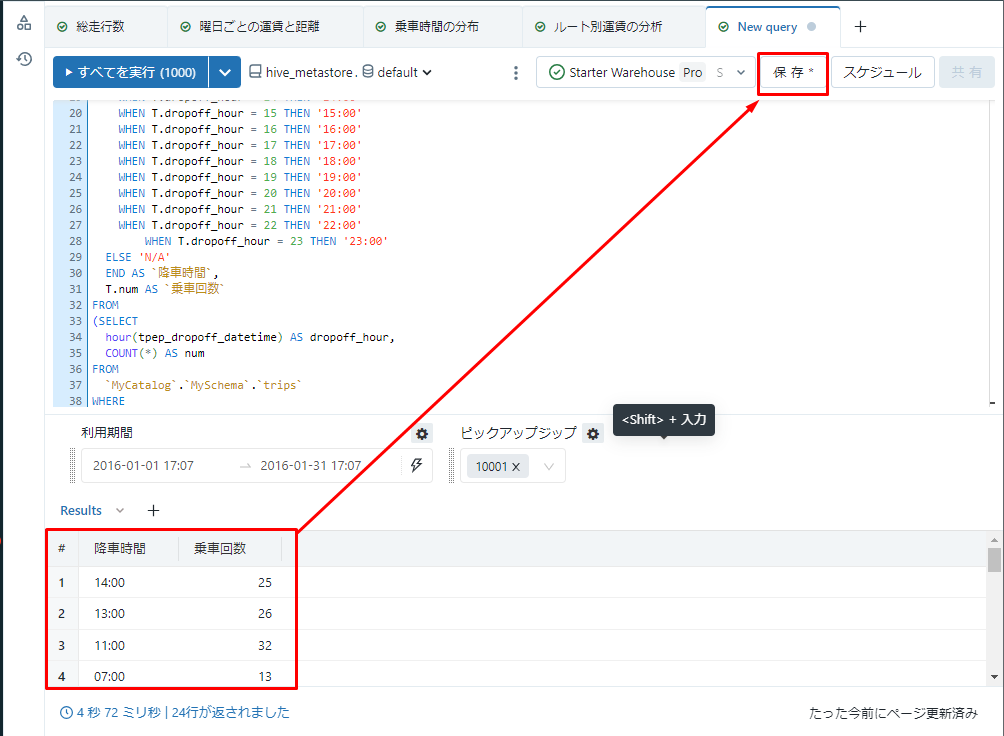The height and width of the screenshot is (736, 1004).
Task: Click the 共有 share button
Action: coord(966,72)
